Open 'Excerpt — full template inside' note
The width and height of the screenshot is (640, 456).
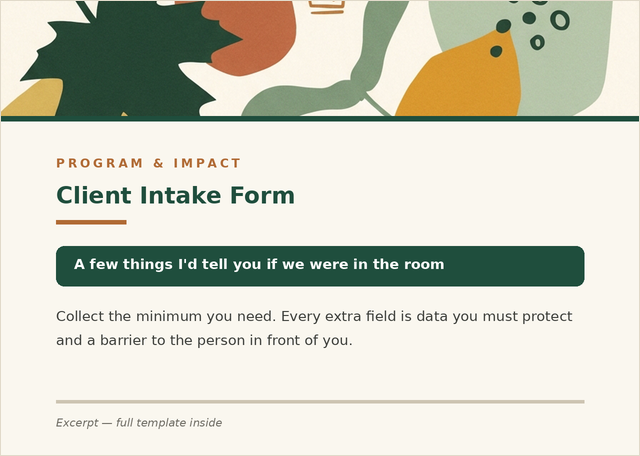click(139, 423)
